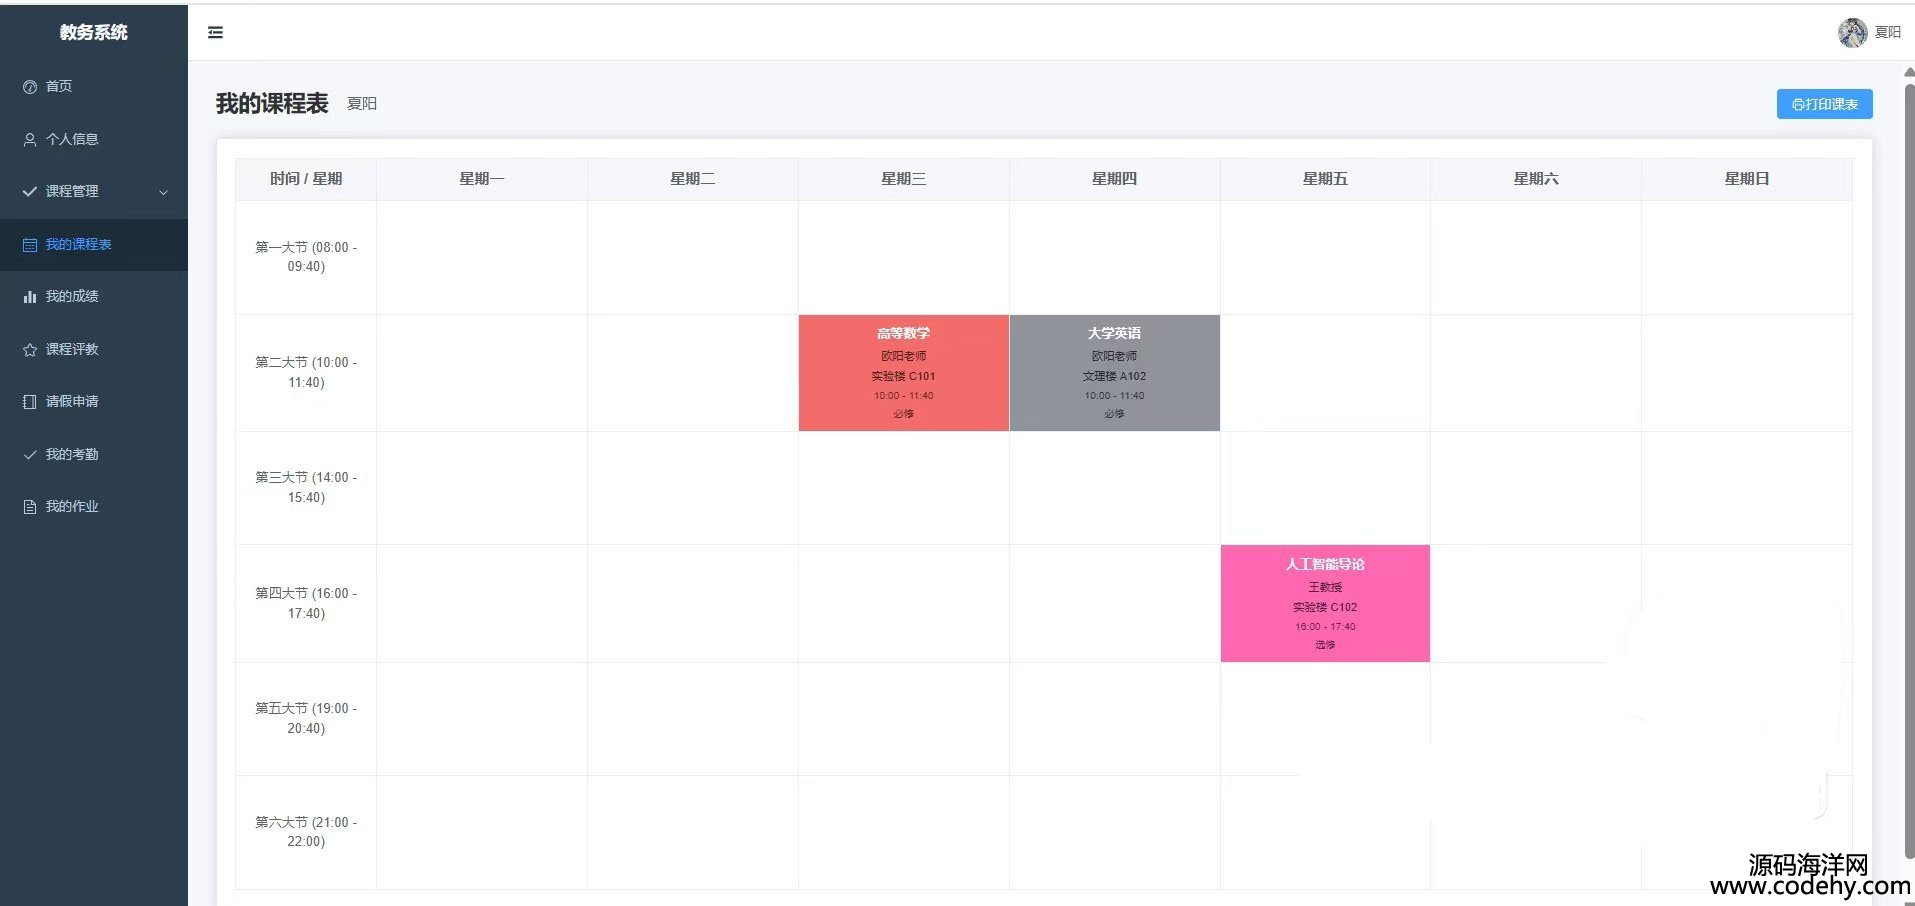The width and height of the screenshot is (1915, 906).
Task: Click the 请假申请 document icon
Action: (30, 402)
